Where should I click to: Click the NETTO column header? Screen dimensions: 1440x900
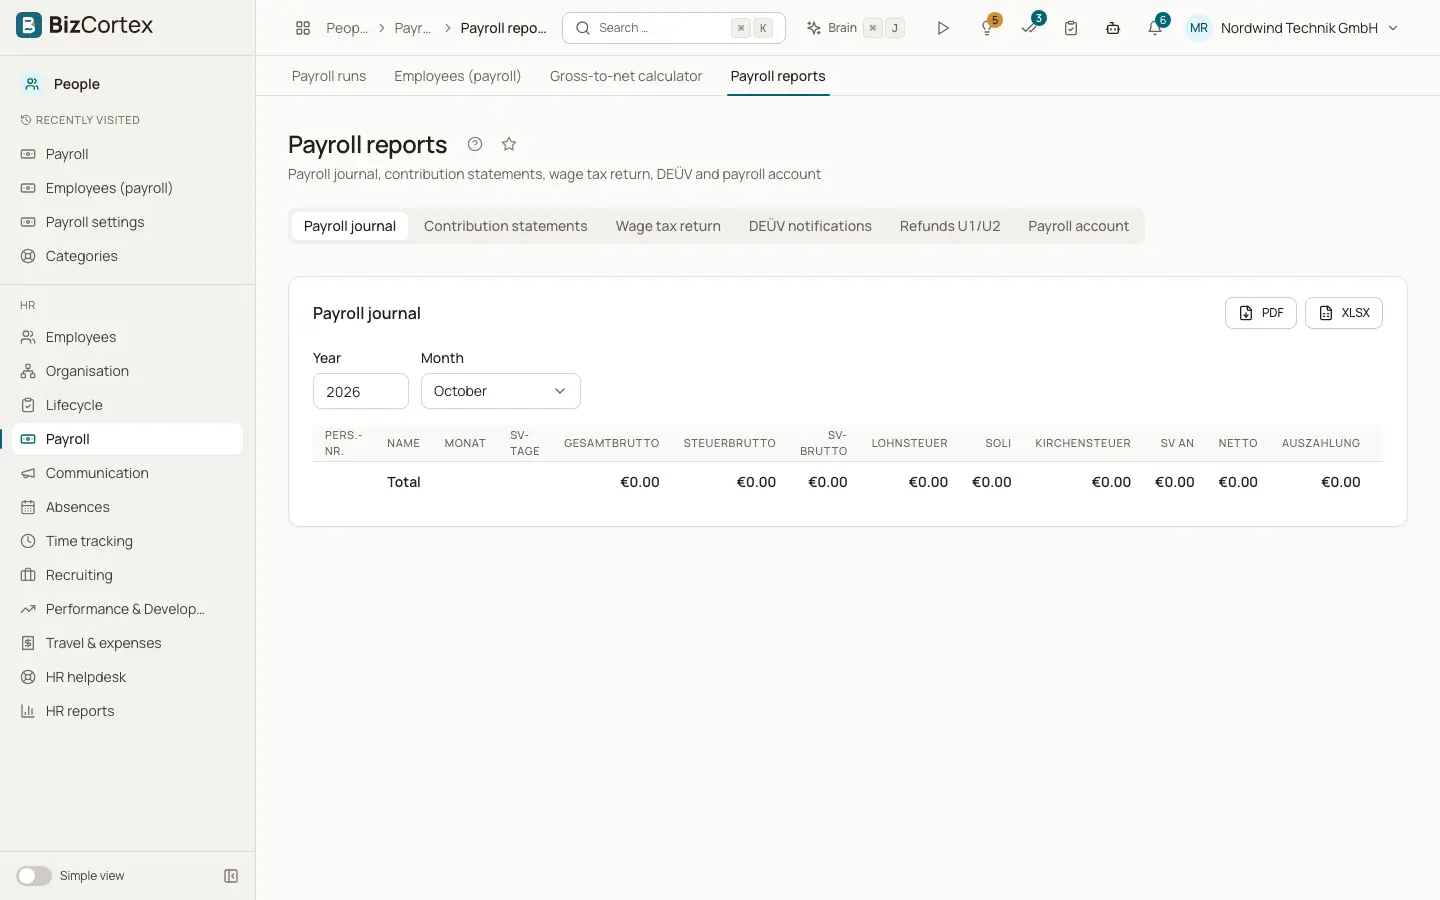tap(1238, 443)
